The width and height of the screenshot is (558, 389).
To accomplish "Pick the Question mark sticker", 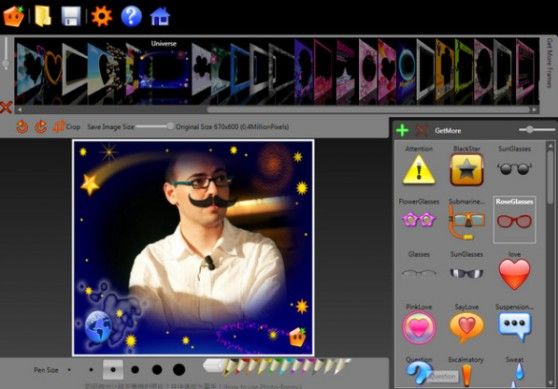I will point(419,373).
